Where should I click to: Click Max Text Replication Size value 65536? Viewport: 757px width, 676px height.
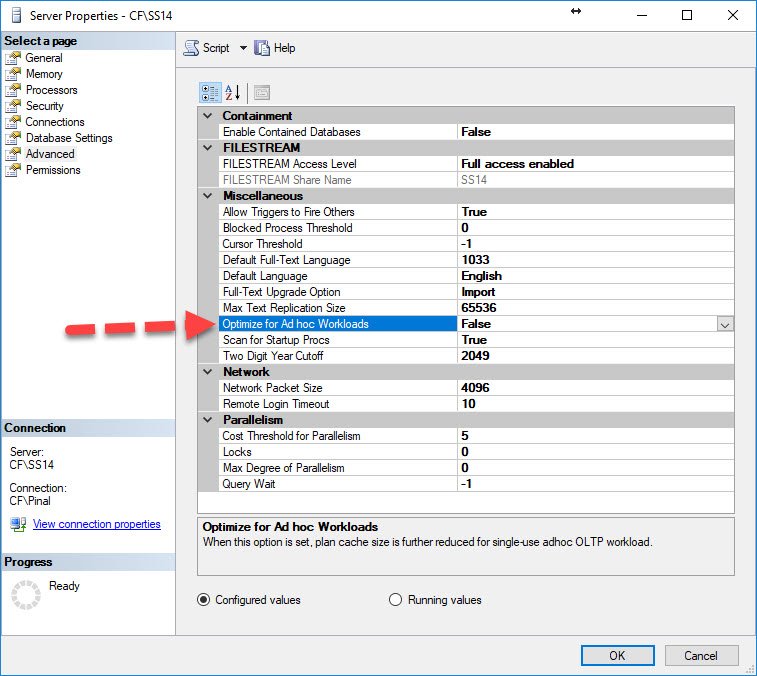click(x=478, y=308)
